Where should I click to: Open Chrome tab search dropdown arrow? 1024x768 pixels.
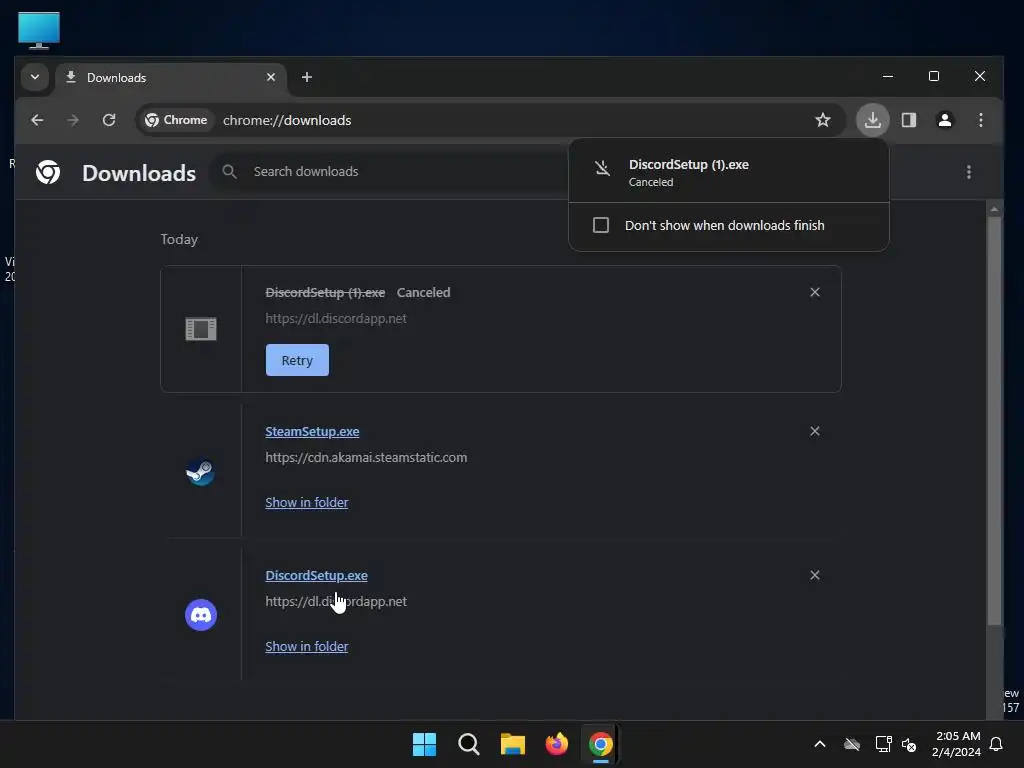(35, 77)
